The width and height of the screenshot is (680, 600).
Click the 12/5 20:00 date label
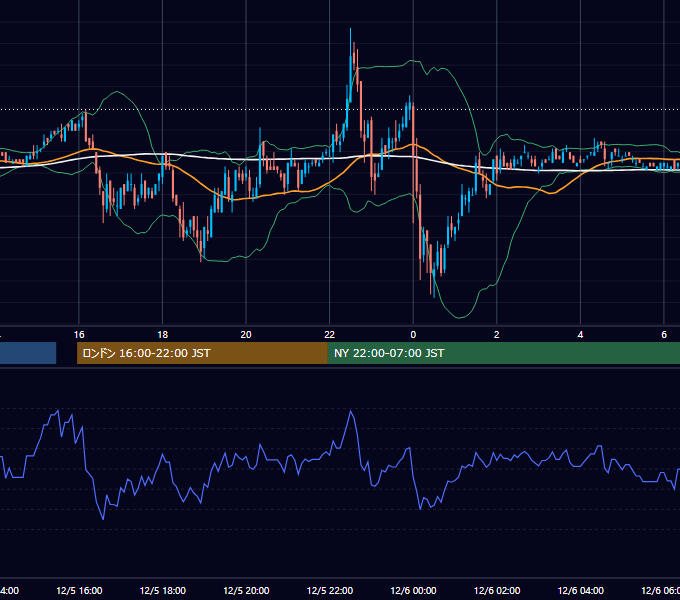point(246,591)
